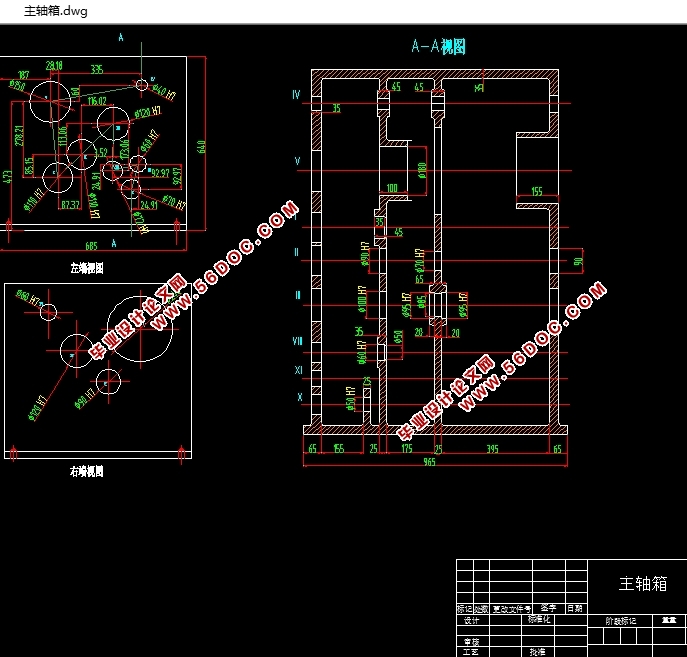The height and width of the screenshot is (657, 687).
Task: Click the 设计 cell in title block
Action: [x=472, y=620]
